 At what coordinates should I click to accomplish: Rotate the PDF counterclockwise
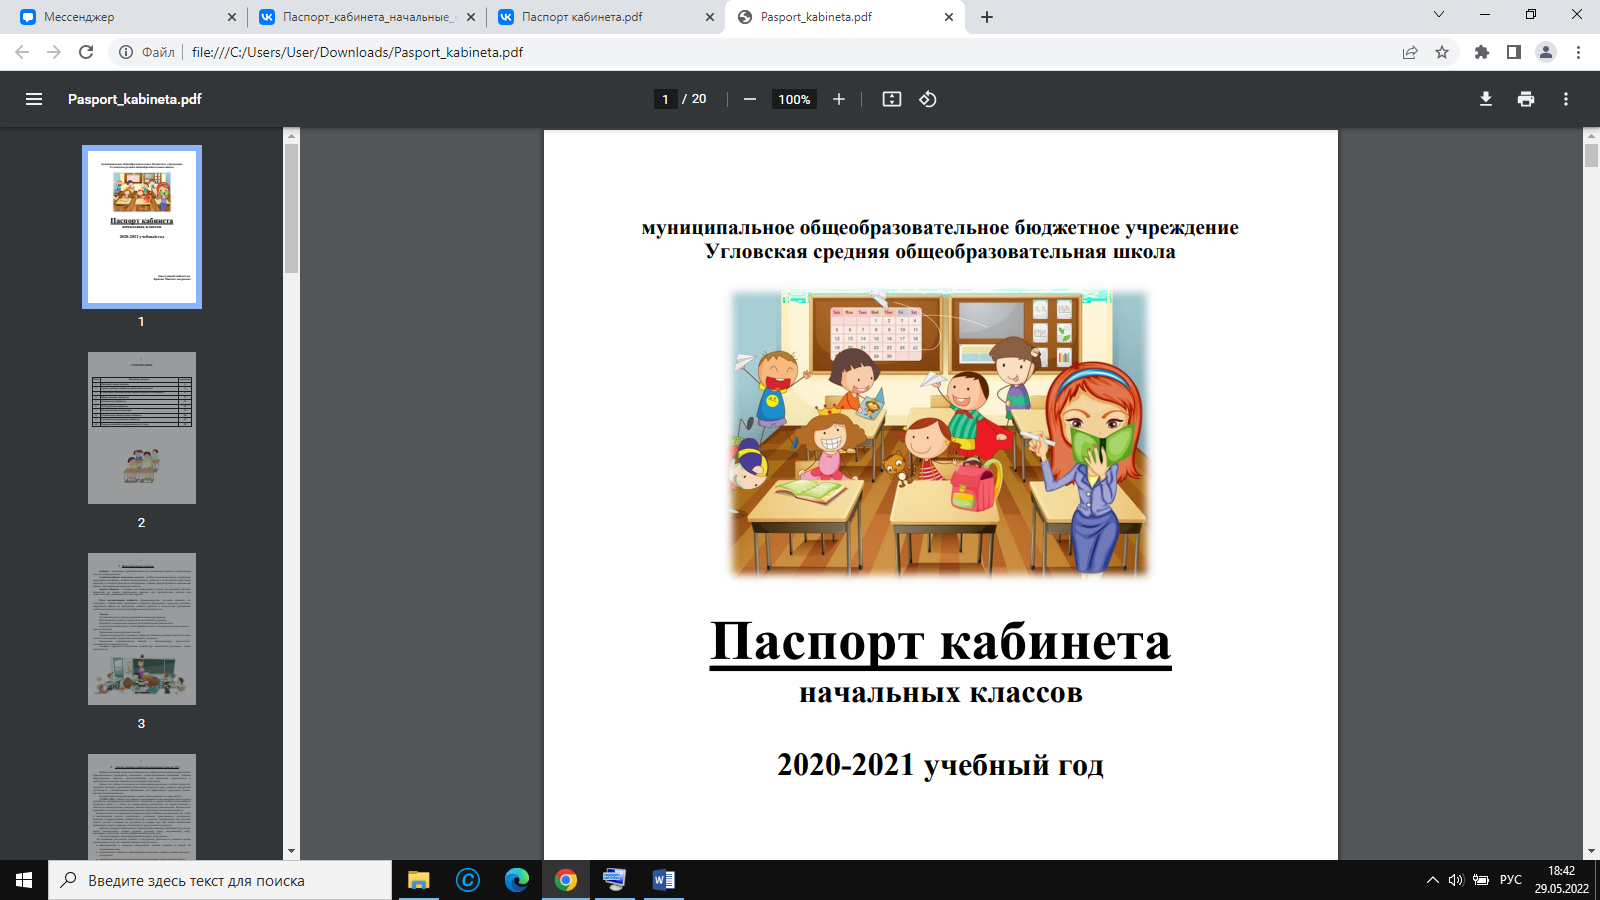(x=928, y=99)
